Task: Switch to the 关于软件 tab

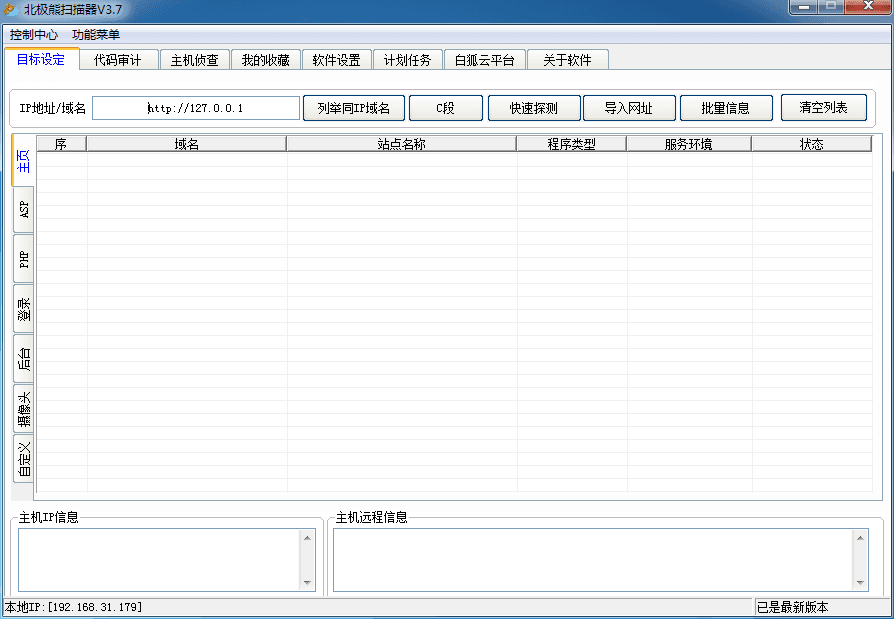Action: [567, 60]
